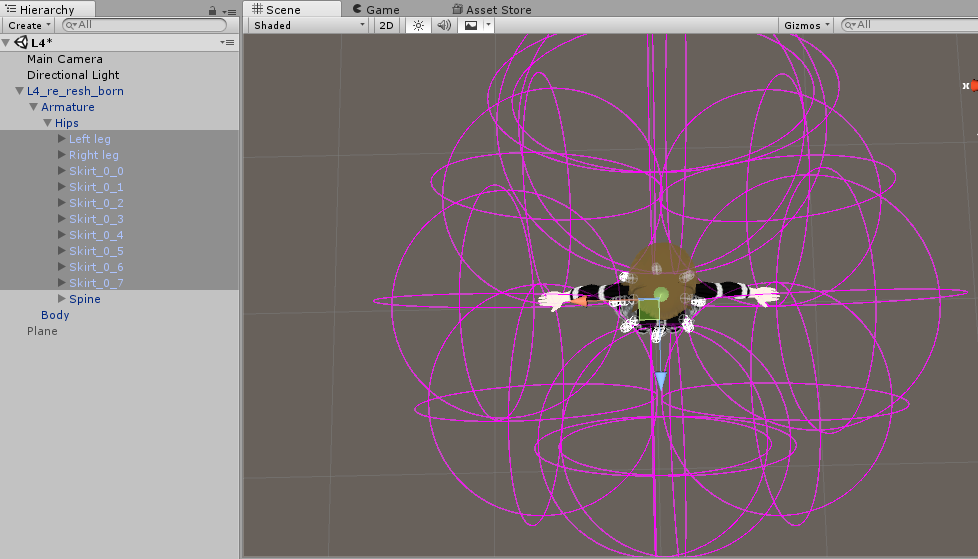Expand the Right leg node
Screen dimensions: 978x559
coord(62,155)
